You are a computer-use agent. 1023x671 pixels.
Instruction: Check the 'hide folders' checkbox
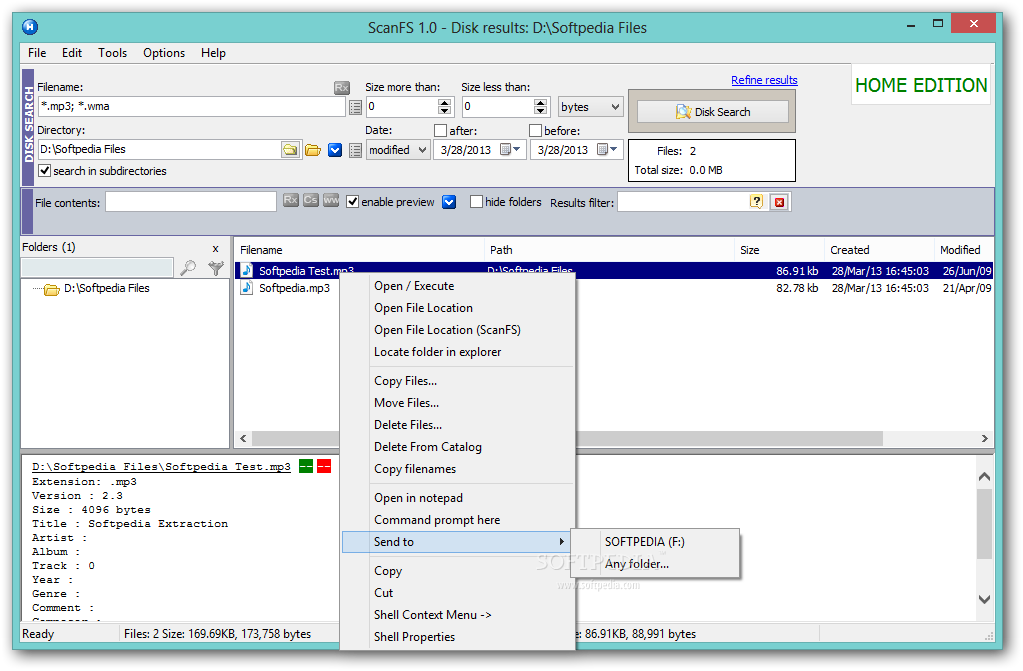476,202
